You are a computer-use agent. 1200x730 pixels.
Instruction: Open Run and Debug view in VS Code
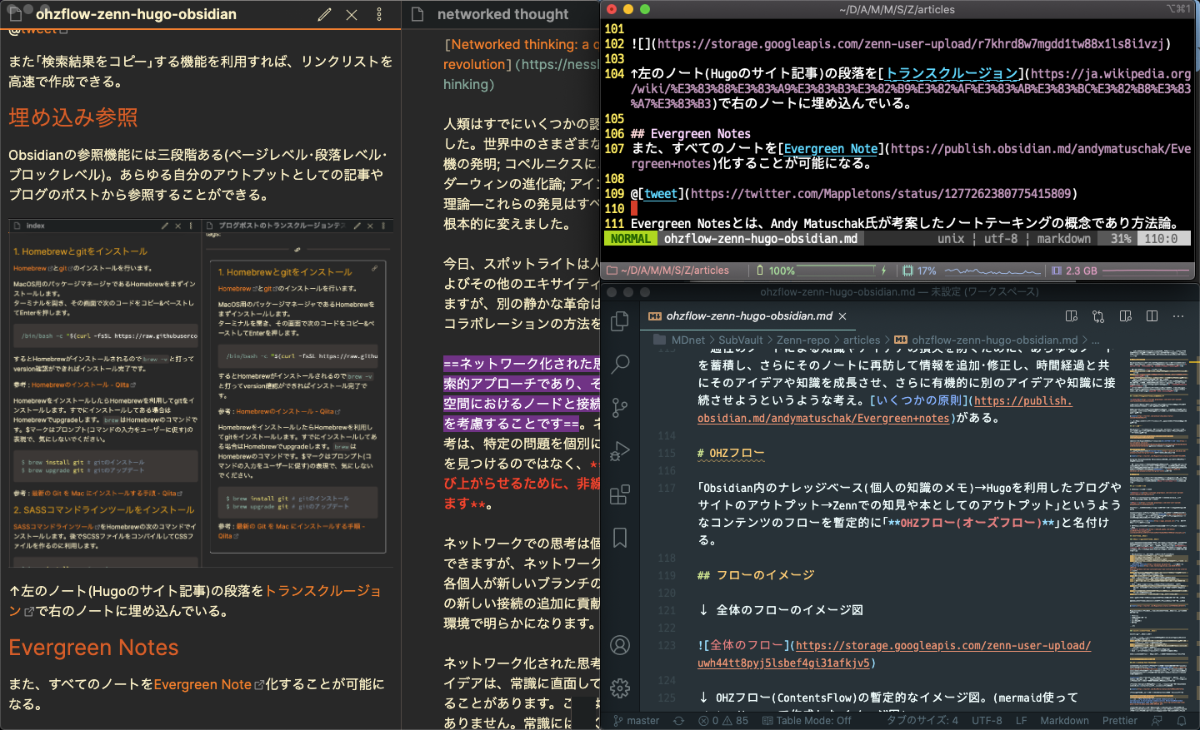620,451
